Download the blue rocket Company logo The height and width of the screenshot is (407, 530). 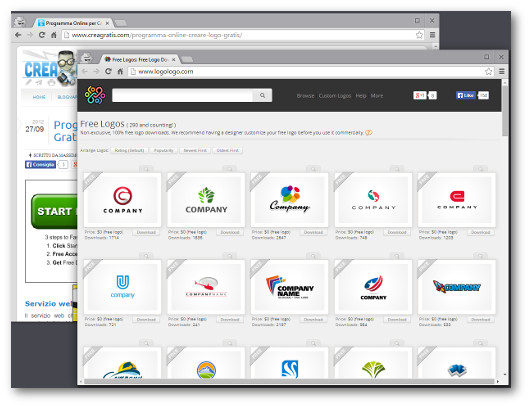click(x=481, y=319)
